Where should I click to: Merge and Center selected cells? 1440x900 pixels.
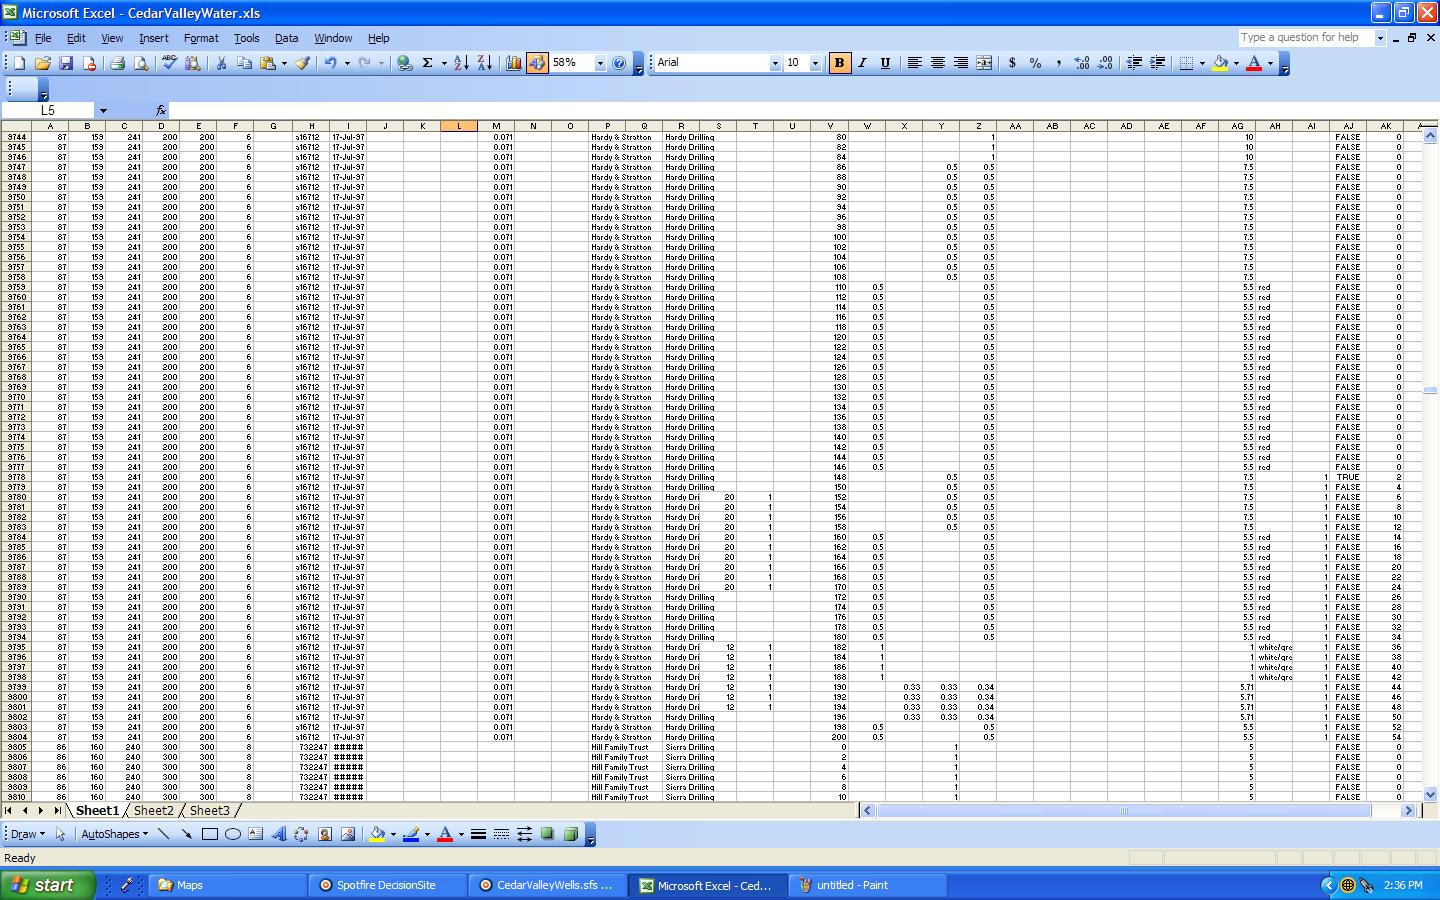[984, 63]
